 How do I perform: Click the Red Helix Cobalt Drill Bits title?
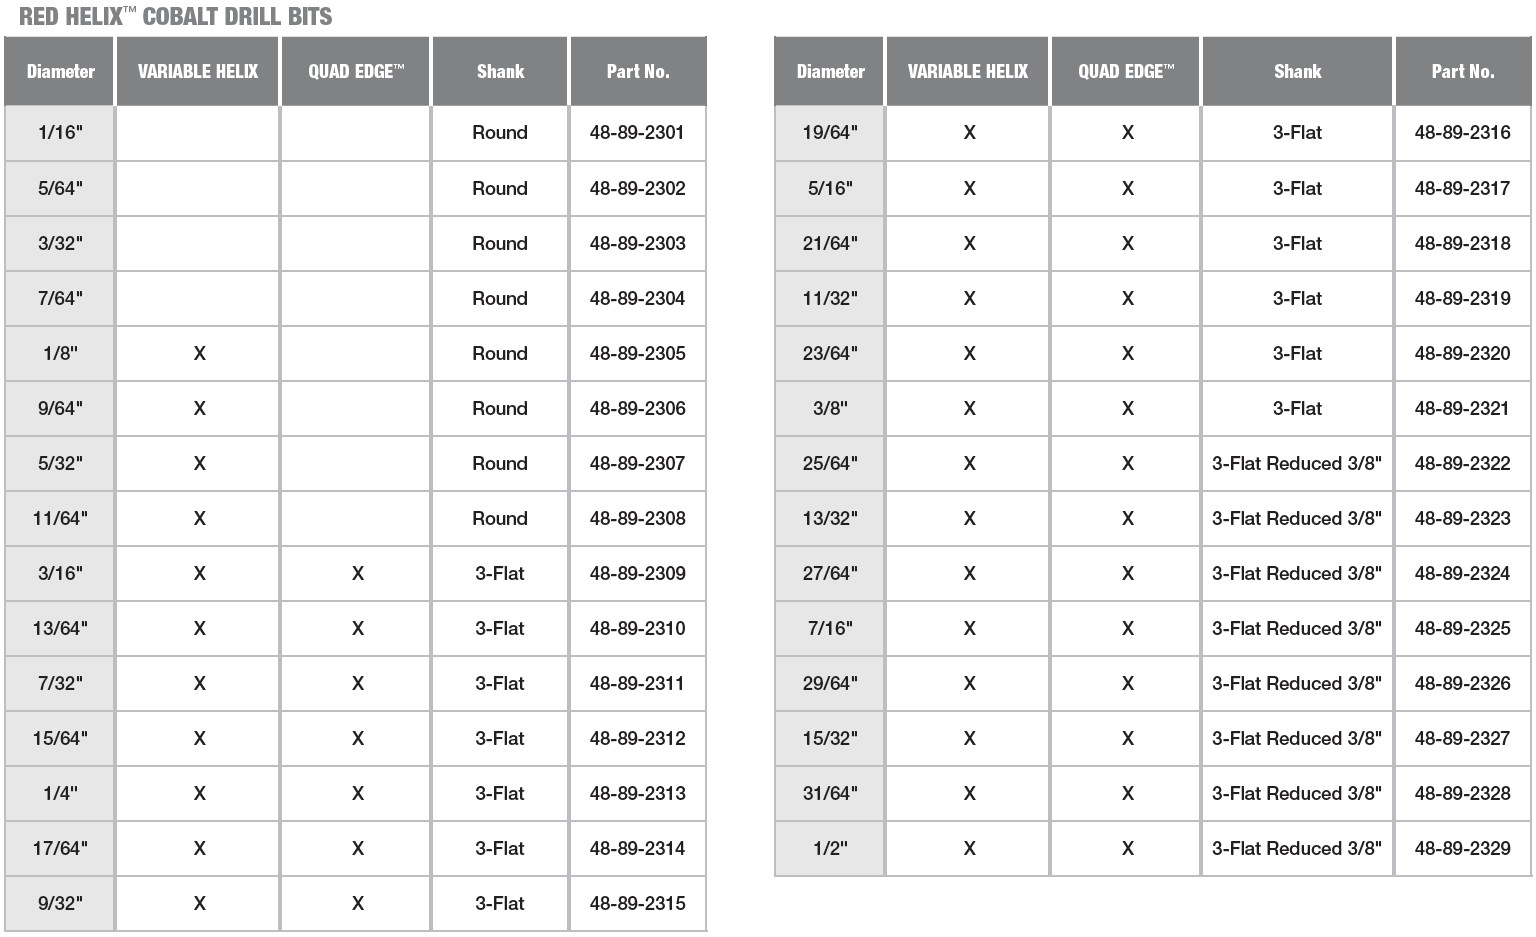[176, 16]
